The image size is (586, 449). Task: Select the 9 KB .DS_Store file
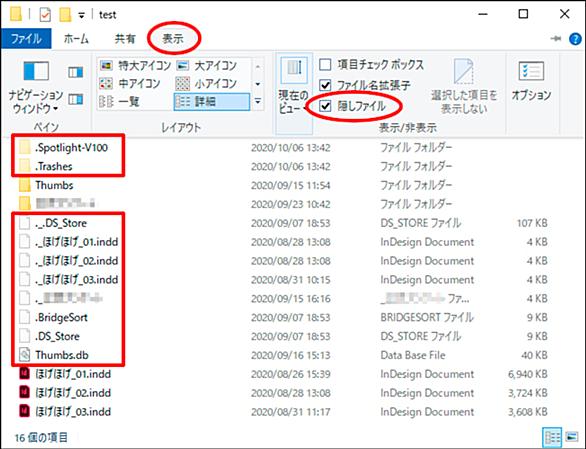[x=57, y=336]
